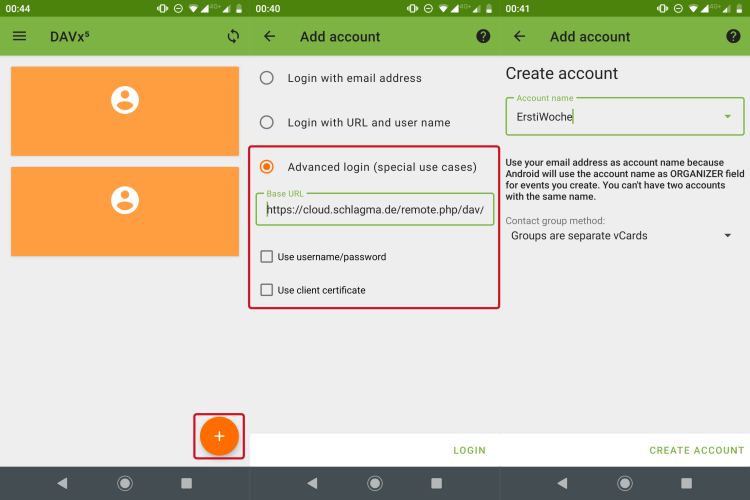
Task: Go back from the Create account screen
Action: (x=519, y=36)
